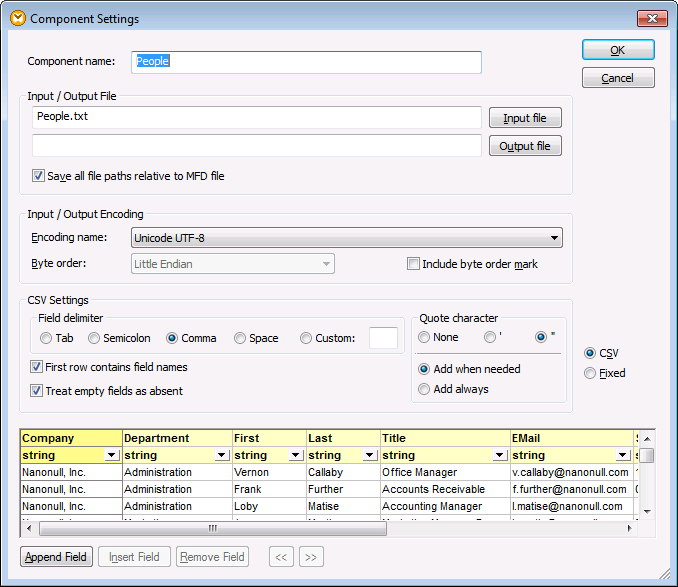Uncheck First row contains field names

click(x=37, y=367)
